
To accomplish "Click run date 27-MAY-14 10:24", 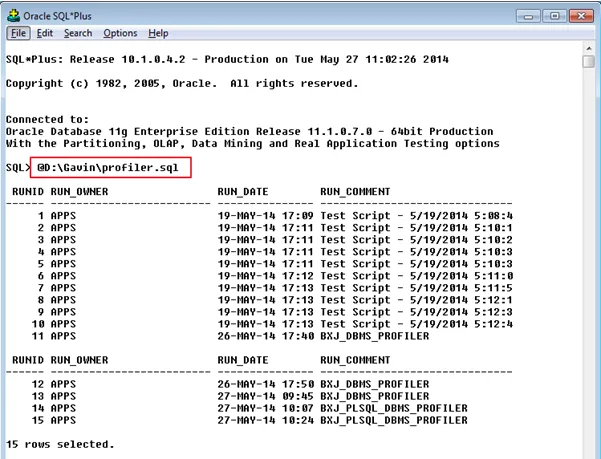I will (x=265, y=420).
